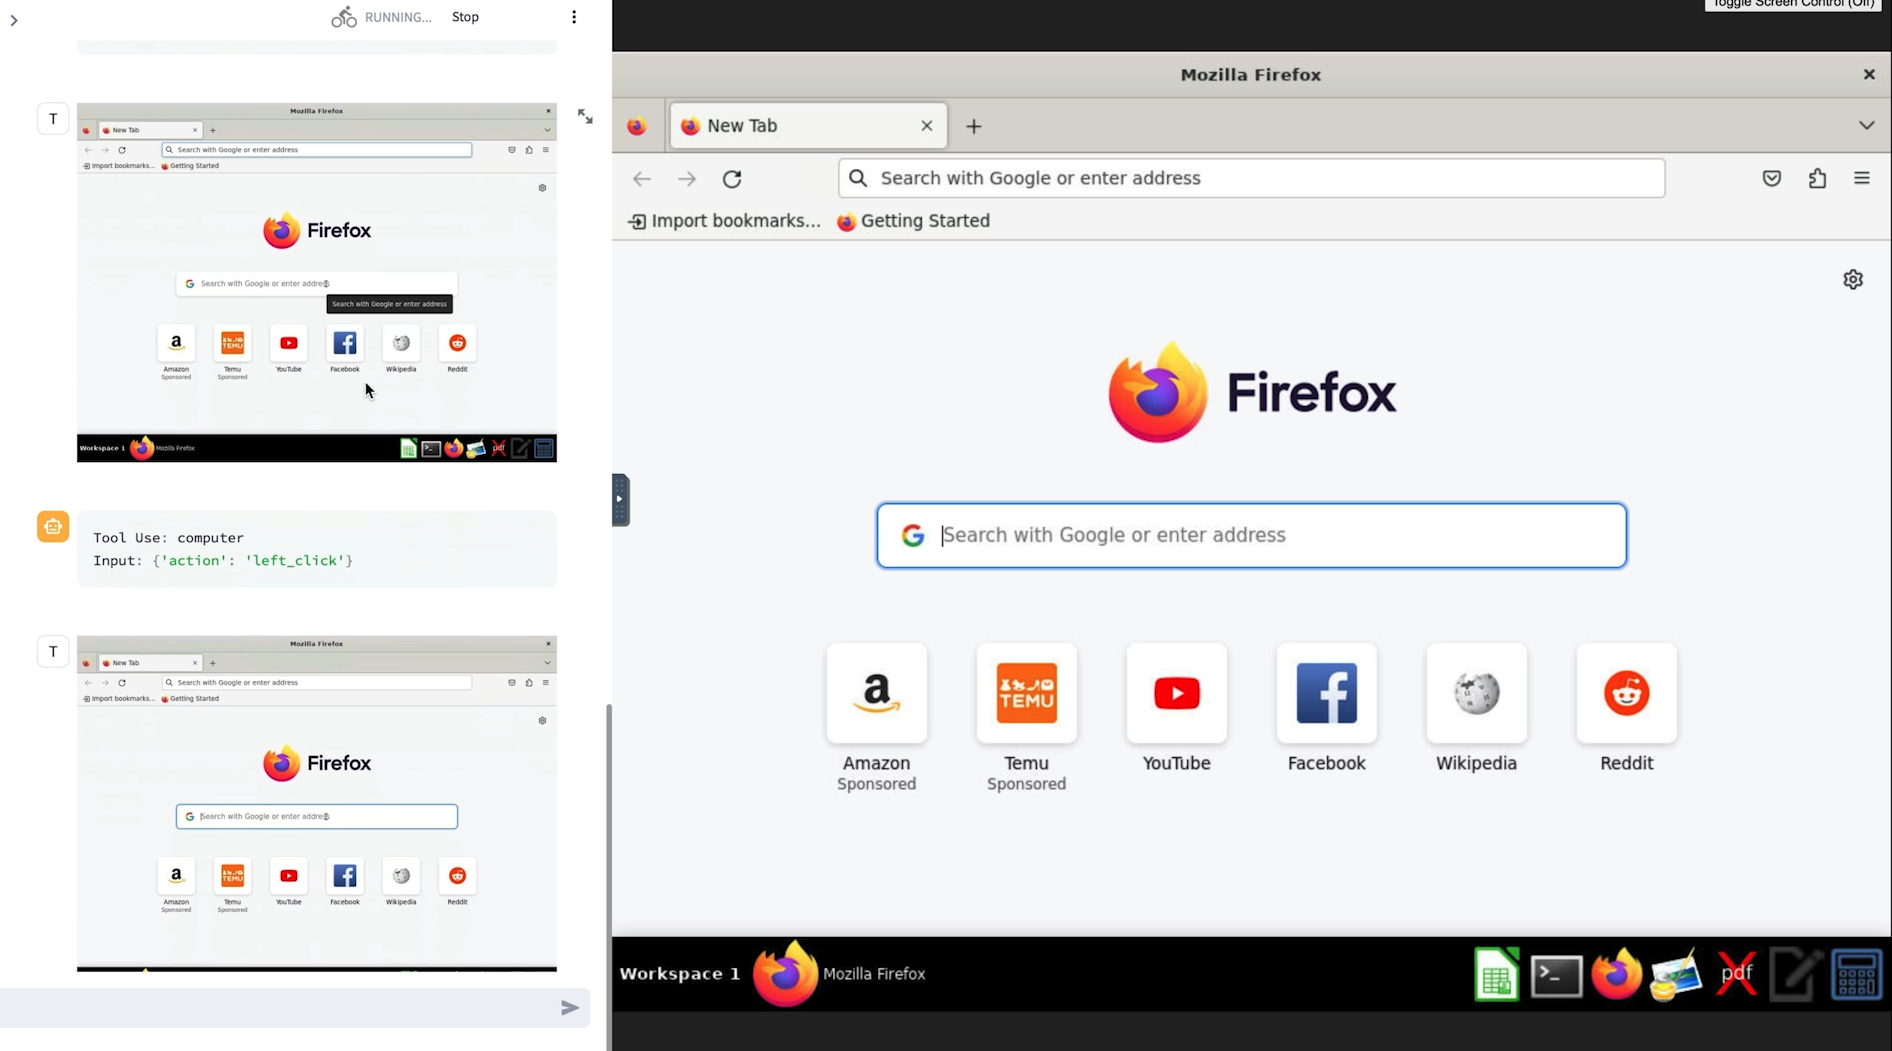Image resolution: width=1892 pixels, height=1051 pixels.
Task: Click Workspace 1 label in taskbar
Action: click(x=680, y=974)
